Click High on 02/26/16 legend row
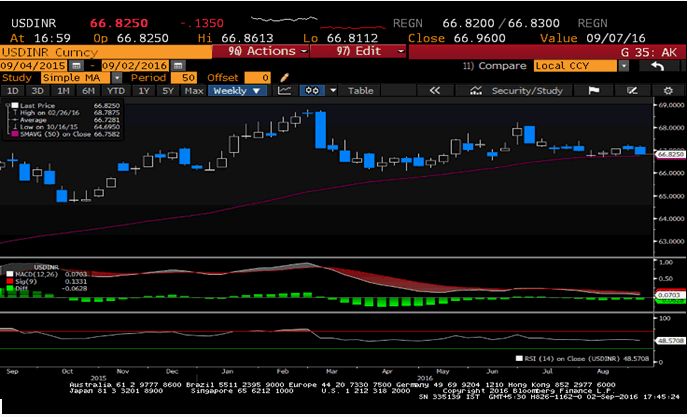Image resolution: width=687 pixels, height=417 pixels. tap(66, 113)
